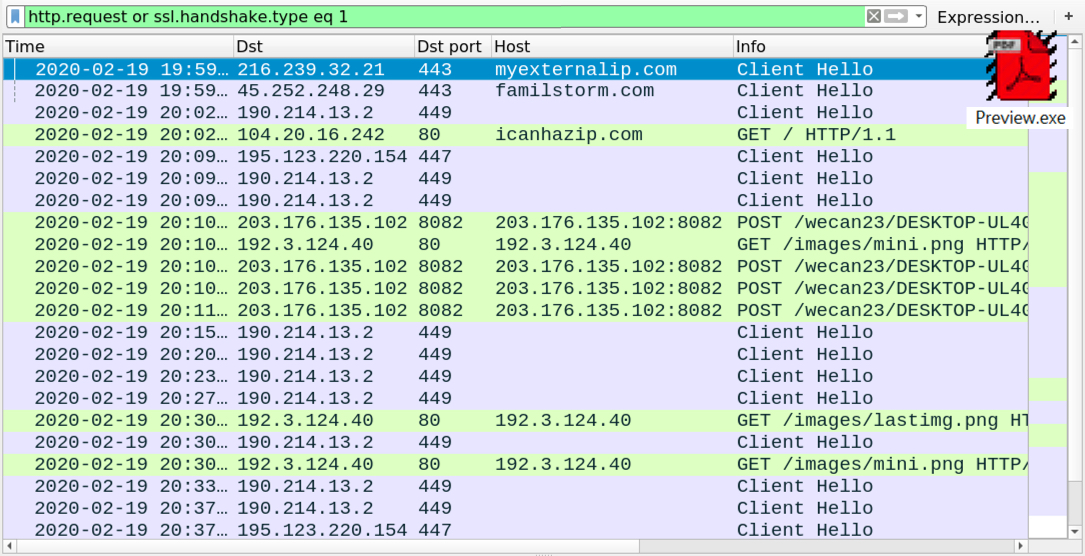
Task: Open the filter history dropdown arrow
Action: click(918, 17)
